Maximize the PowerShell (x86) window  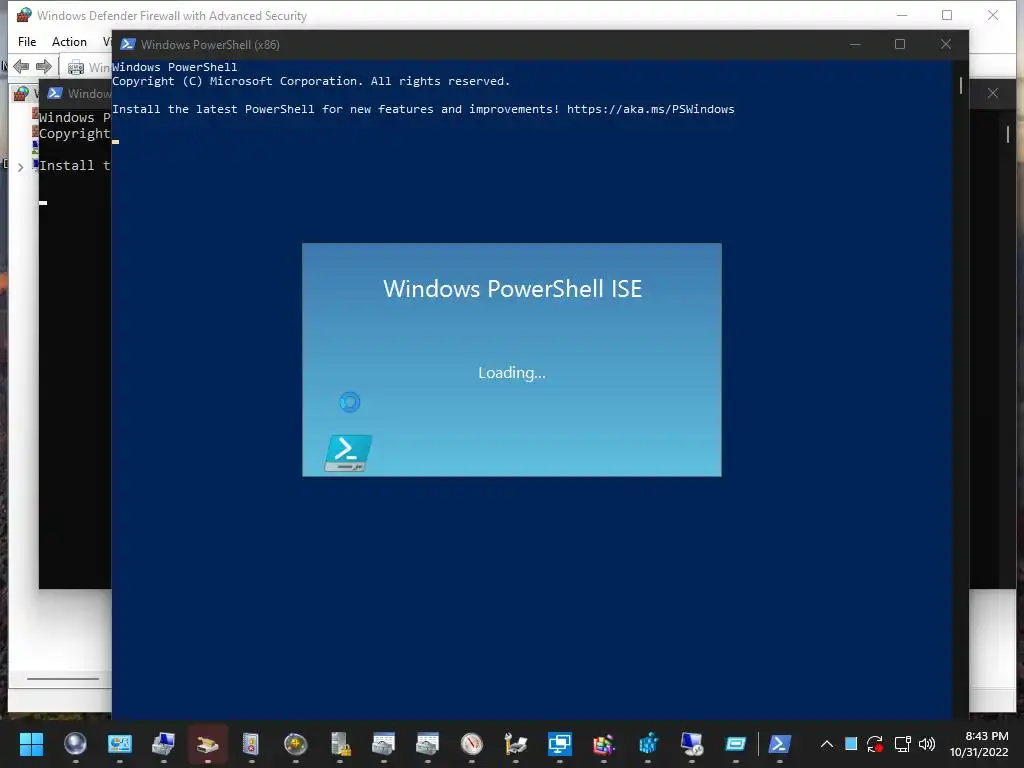(900, 44)
